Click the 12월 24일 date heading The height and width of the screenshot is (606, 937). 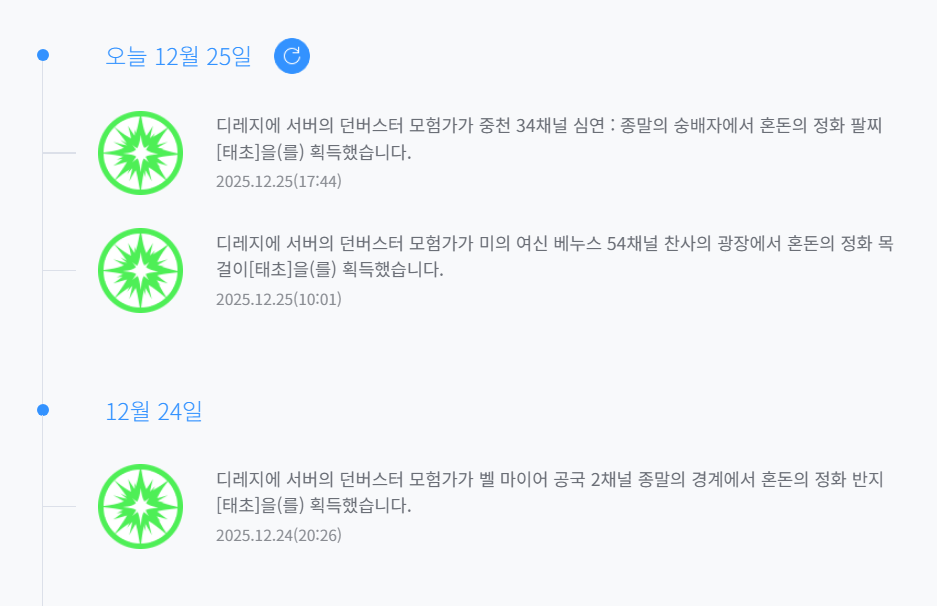154,411
